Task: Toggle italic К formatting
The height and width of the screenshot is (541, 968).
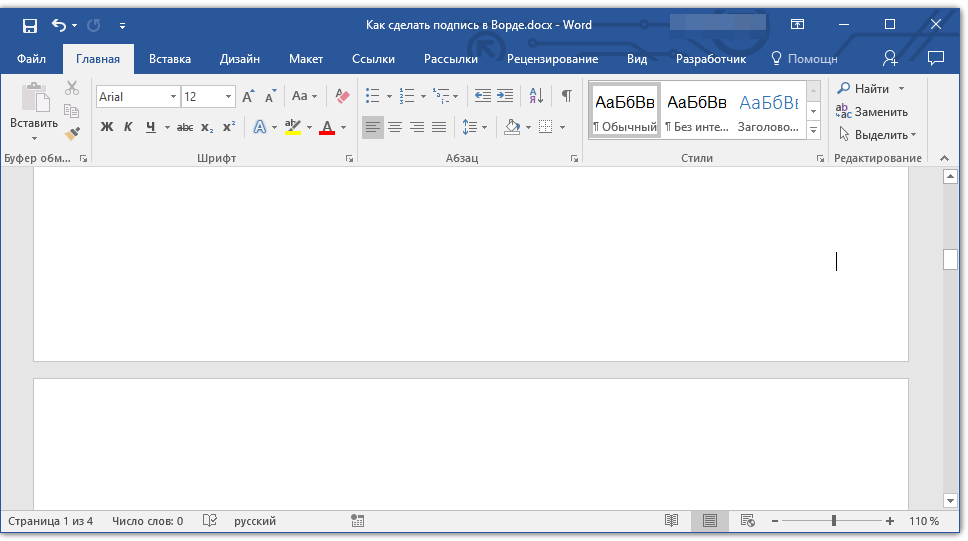Action: (128, 127)
